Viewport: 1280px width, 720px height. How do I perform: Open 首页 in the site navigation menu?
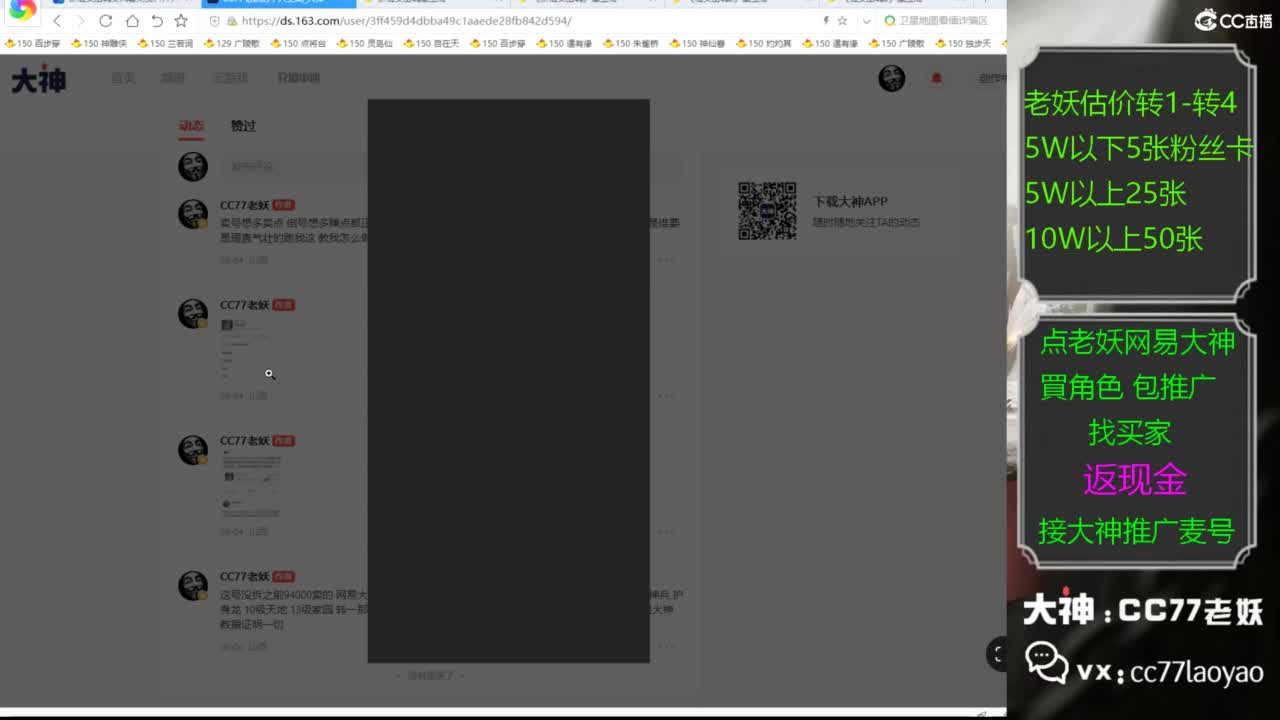click(122, 78)
